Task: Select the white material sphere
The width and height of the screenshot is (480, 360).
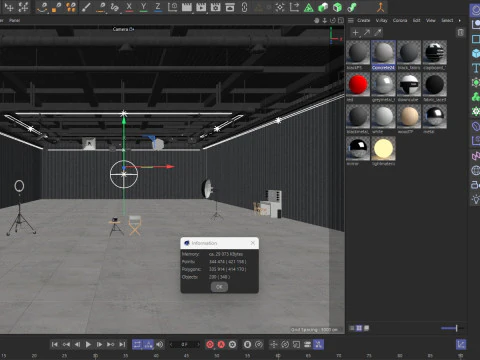Action: point(383,117)
